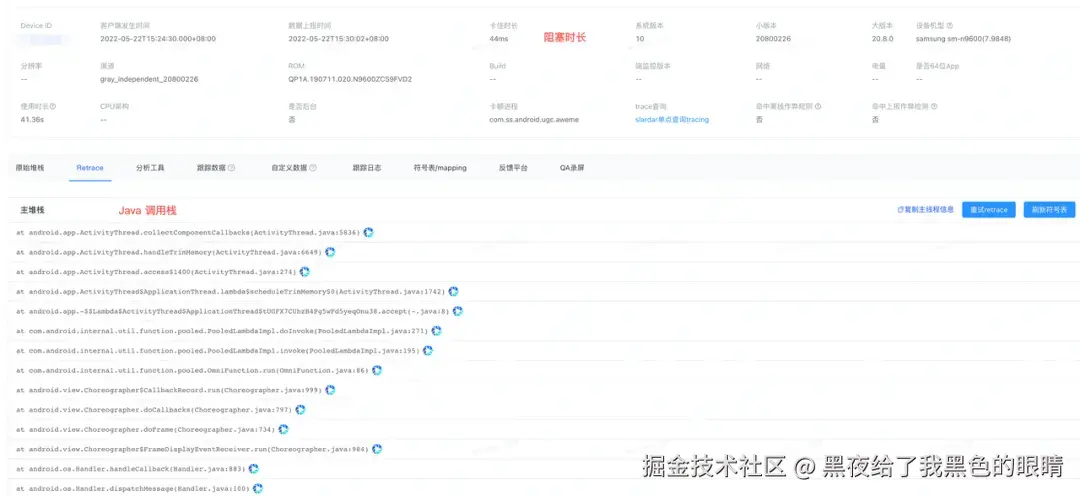
Task: Click blue icon after handleTrimMemory stack line
Action: click(x=330, y=252)
